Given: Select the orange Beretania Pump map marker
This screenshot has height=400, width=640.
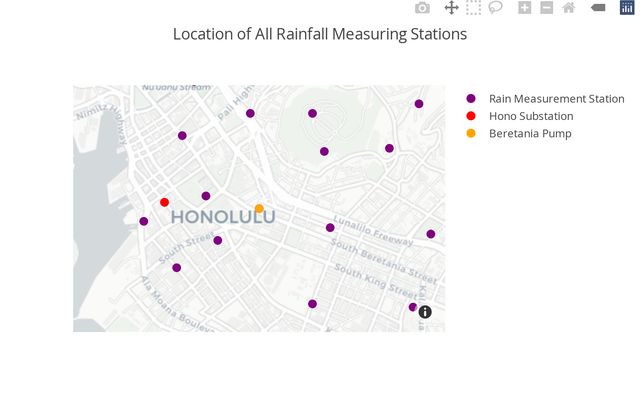Looking at the screenshot, I should click(259, 209).
